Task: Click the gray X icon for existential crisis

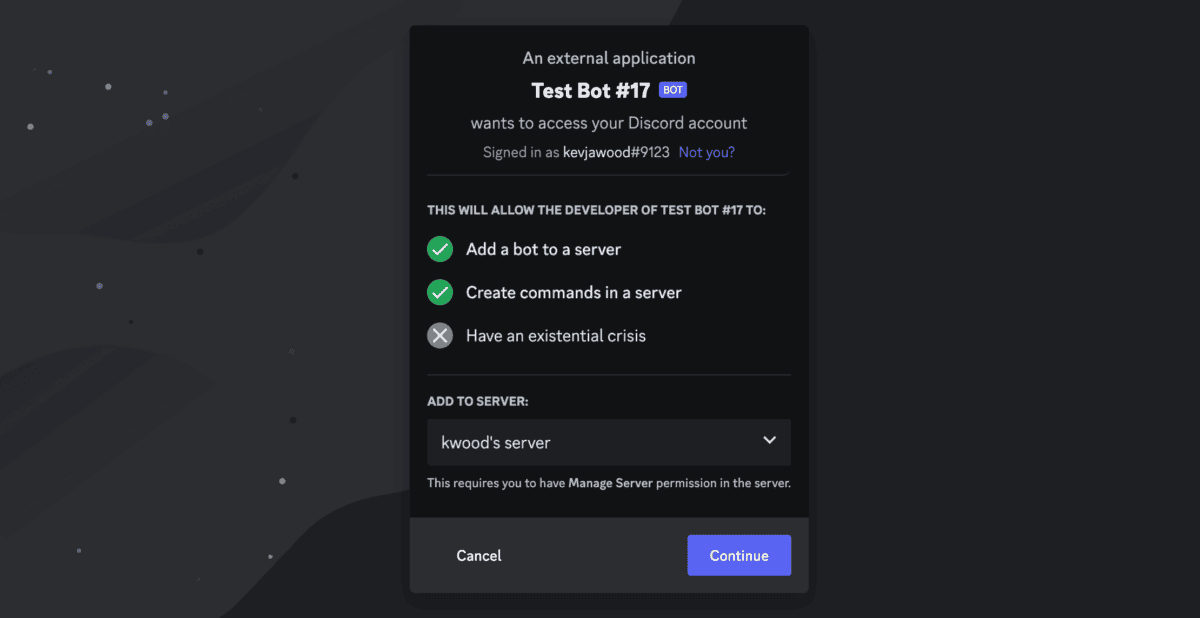Action: [x=440, y=336]
